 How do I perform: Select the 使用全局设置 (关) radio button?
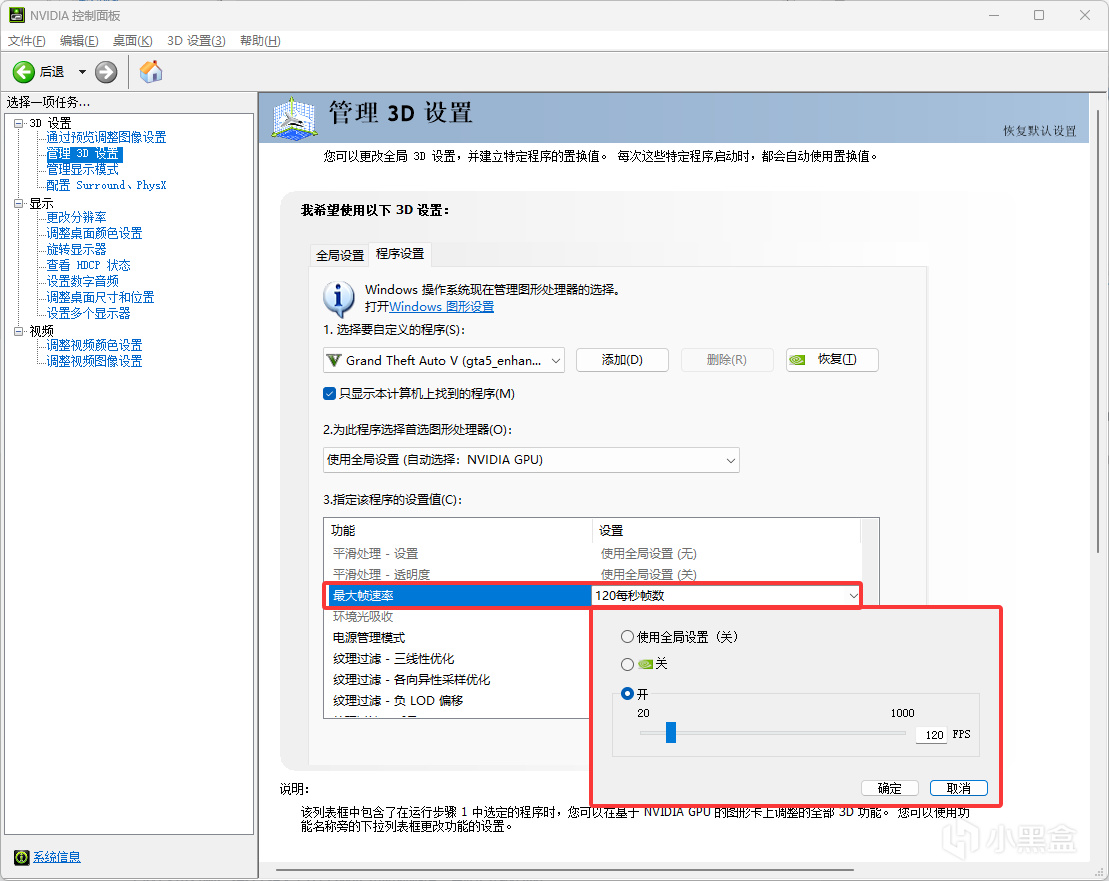(x=627, y=637)
